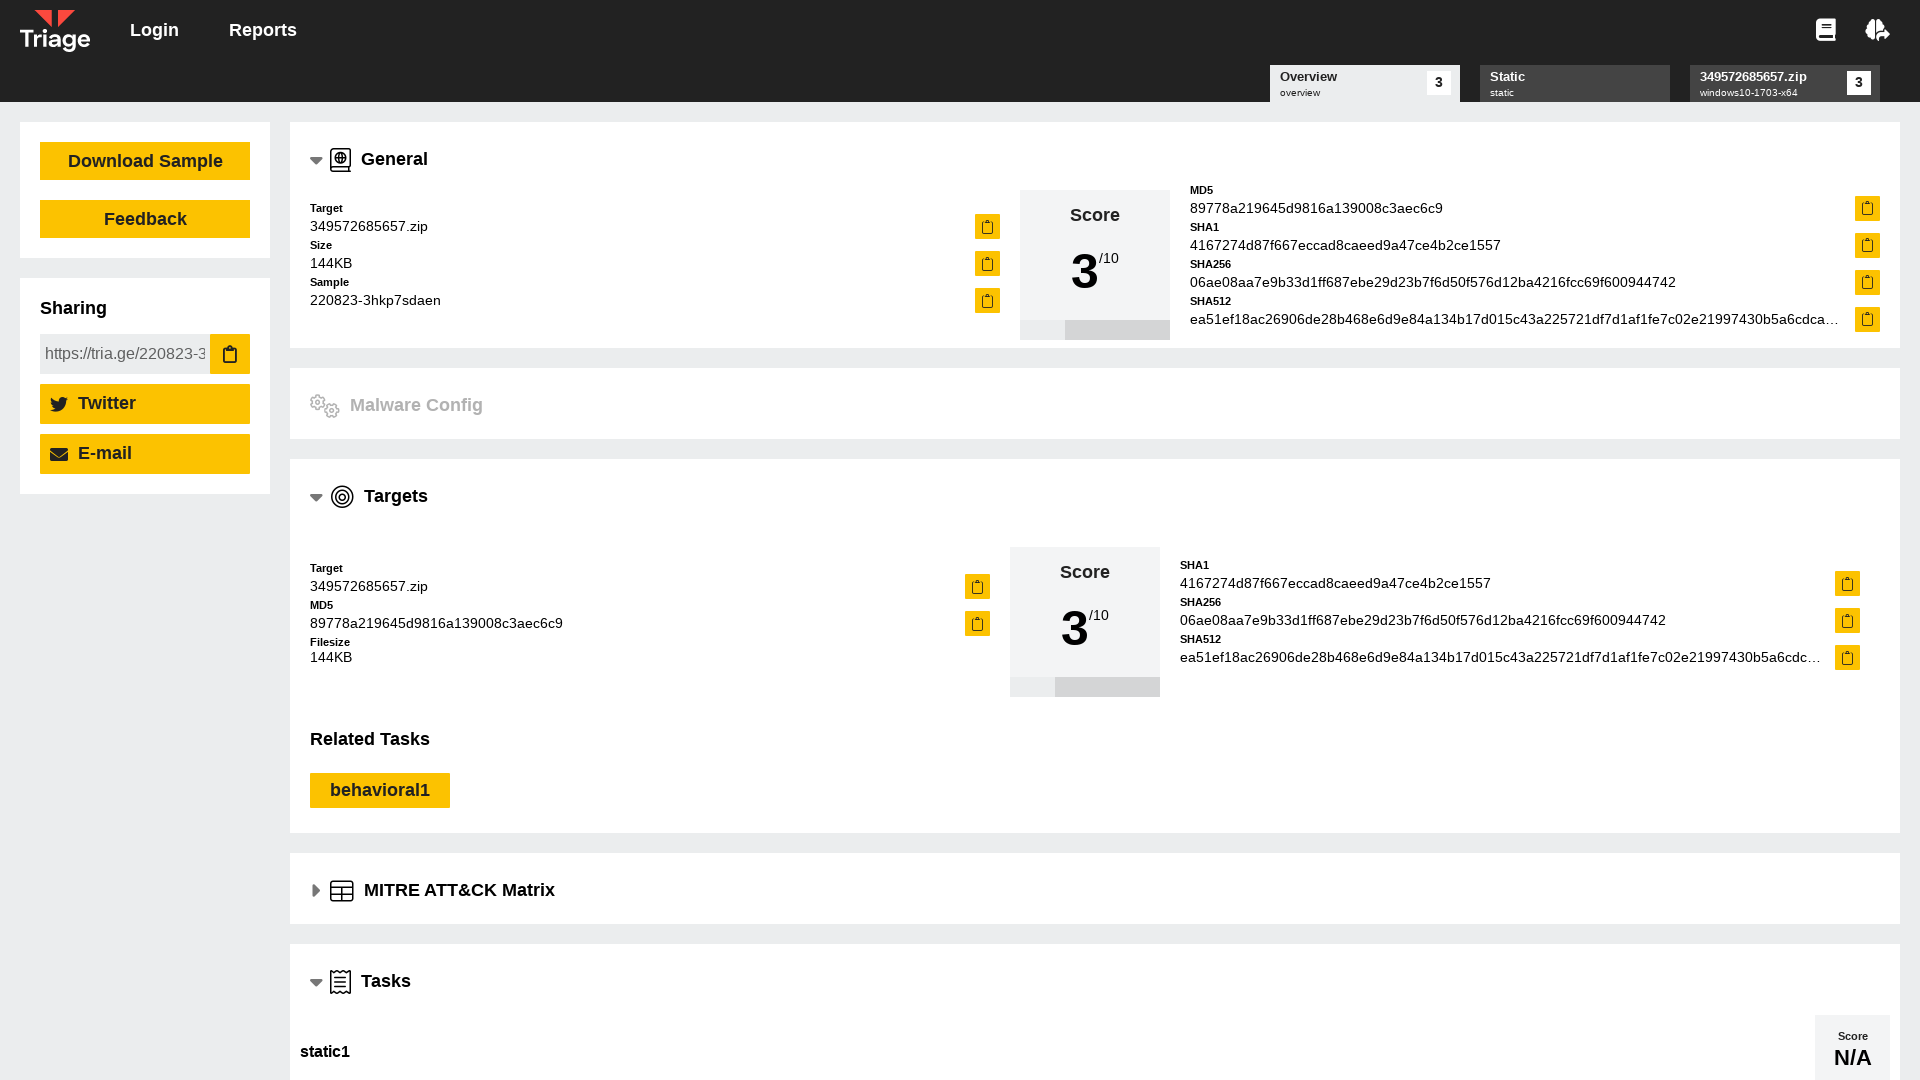Copy the SHA256 hash under Targets
This screenshot has width=1920, height=1080.
[x=1847, y=620]
